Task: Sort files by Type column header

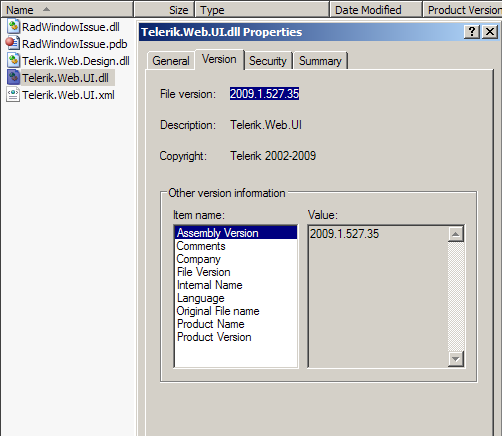Action: click(x=262, y=10)
